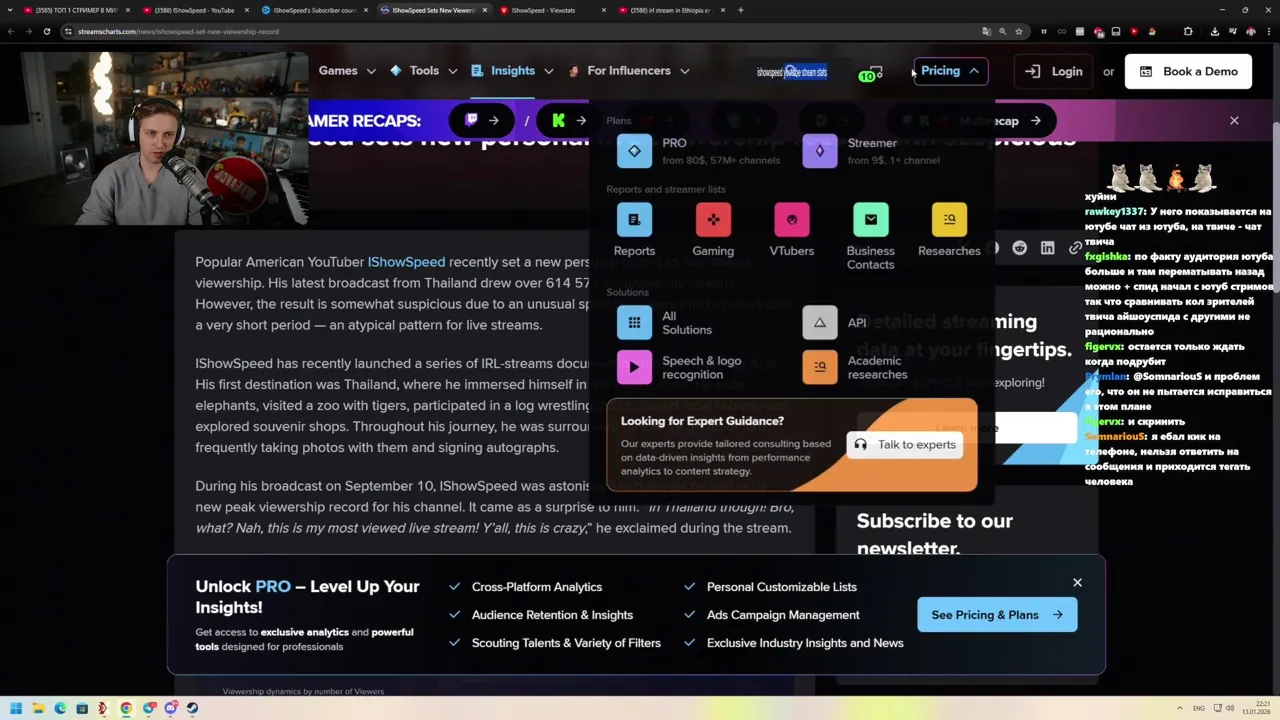Image resolution: width=1280 pixels, height=720 pixels.
Task: Open the system tray overflow arrow
Action: (x=1179, y=708)
